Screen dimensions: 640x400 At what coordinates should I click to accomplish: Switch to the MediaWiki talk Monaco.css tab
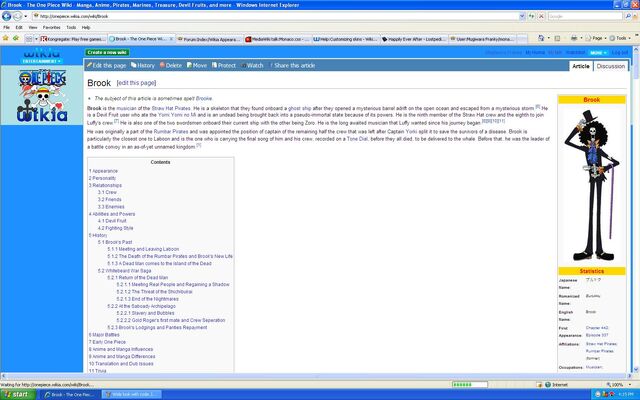277,39
